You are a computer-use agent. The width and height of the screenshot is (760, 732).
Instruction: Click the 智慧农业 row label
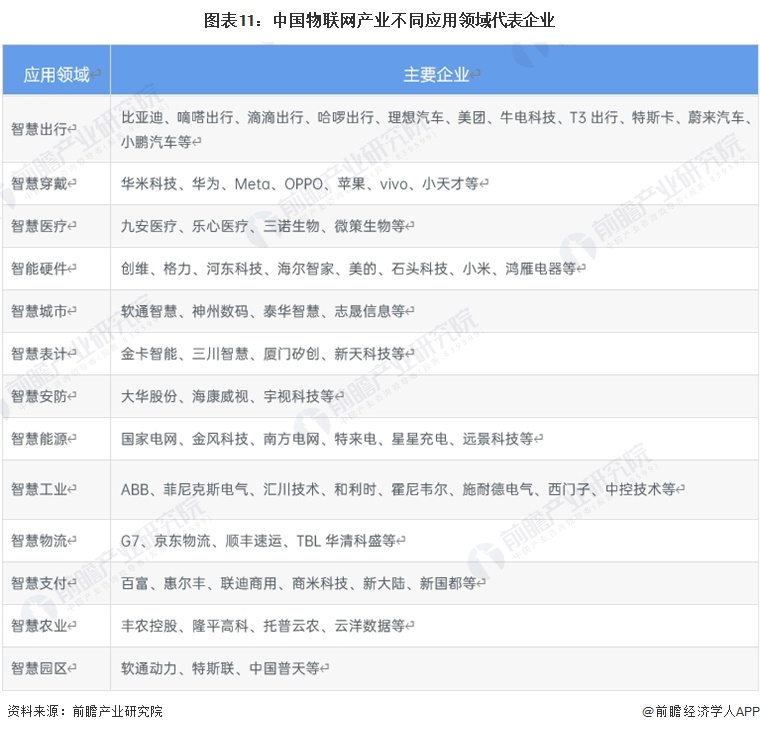(39, 626)
